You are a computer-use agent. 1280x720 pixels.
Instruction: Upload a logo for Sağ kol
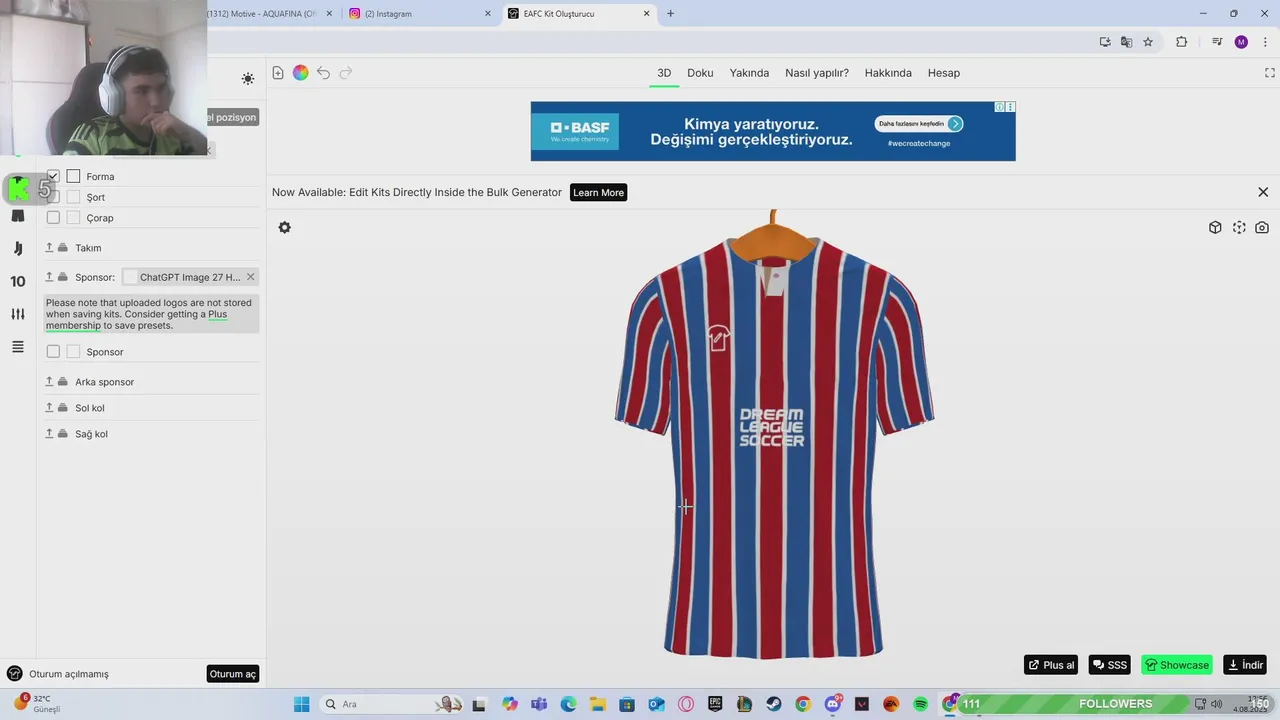49,434
